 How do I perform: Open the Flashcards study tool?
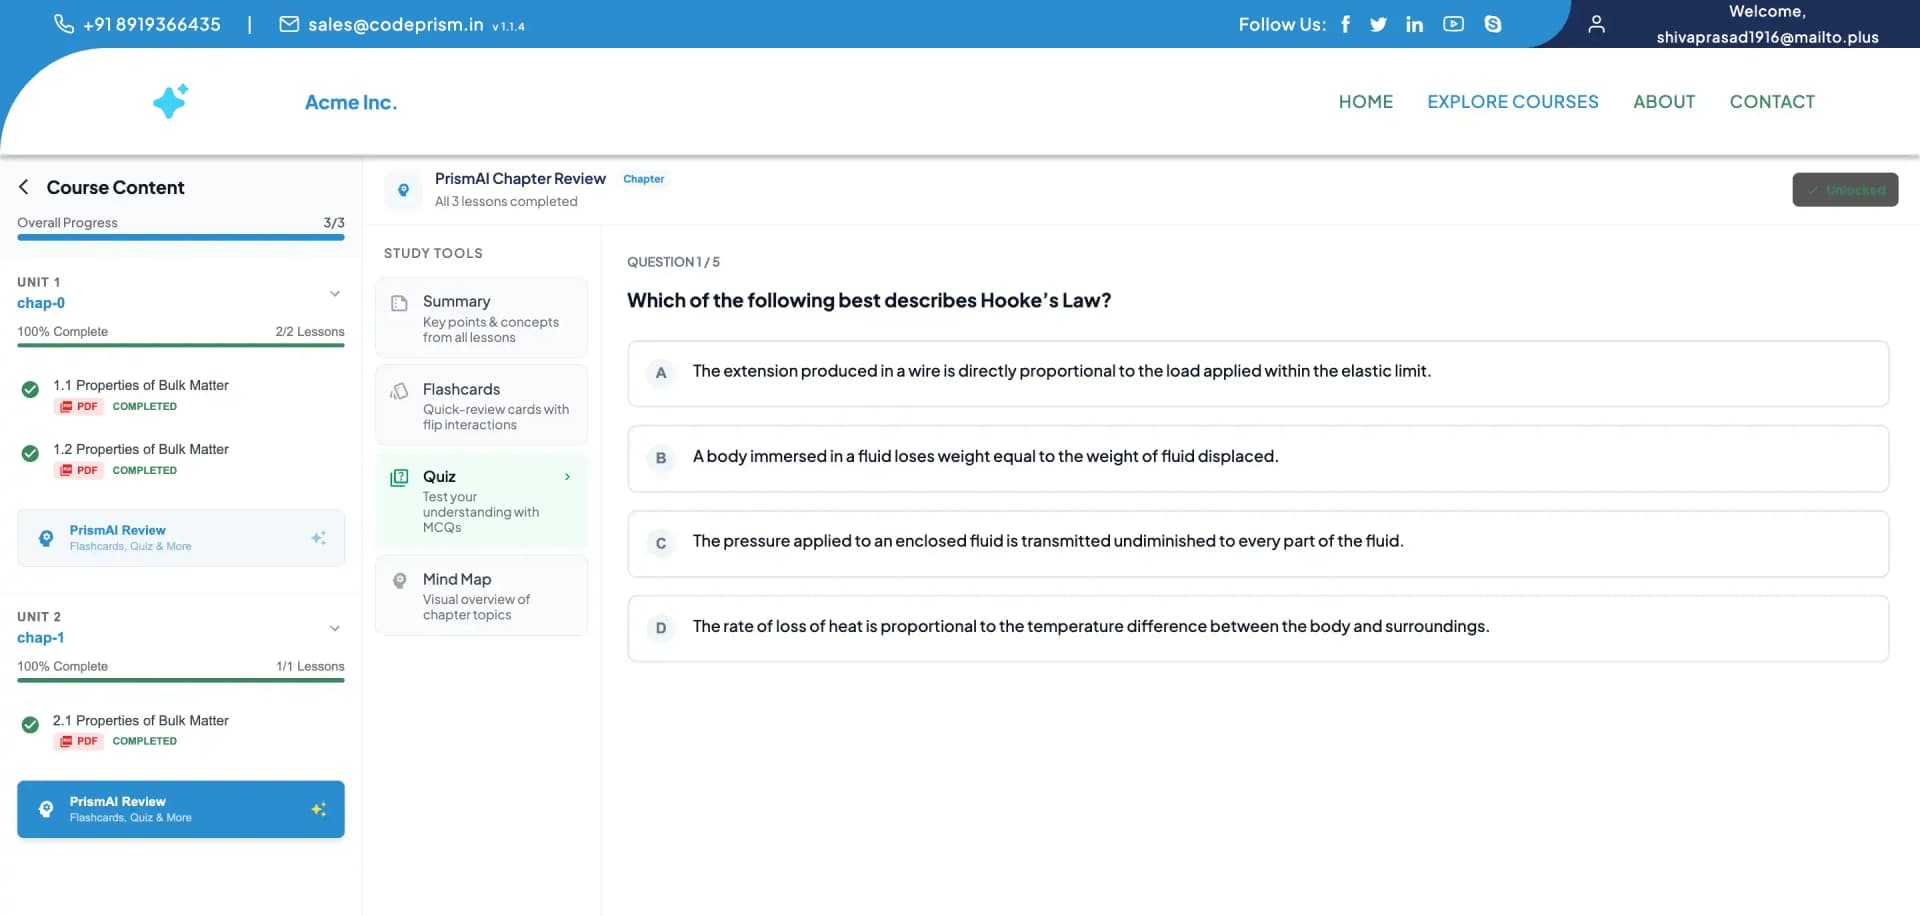pyautogui.click(x=481, y=405)
